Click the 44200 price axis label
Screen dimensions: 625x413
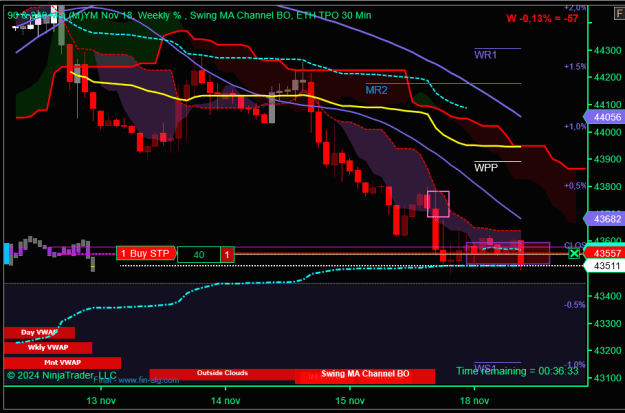(x=607, y=77)
